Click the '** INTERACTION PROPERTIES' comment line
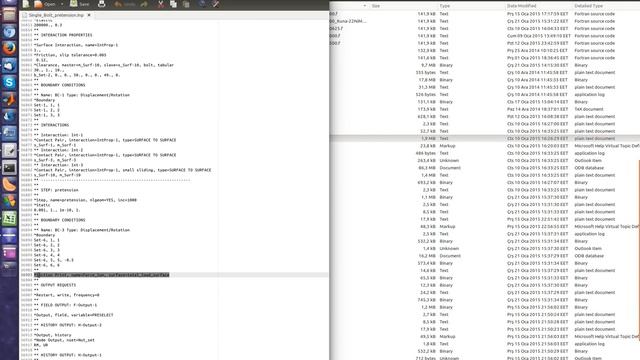Image resolution: width=640 pixels, height=360 pixels. (63, 35)
